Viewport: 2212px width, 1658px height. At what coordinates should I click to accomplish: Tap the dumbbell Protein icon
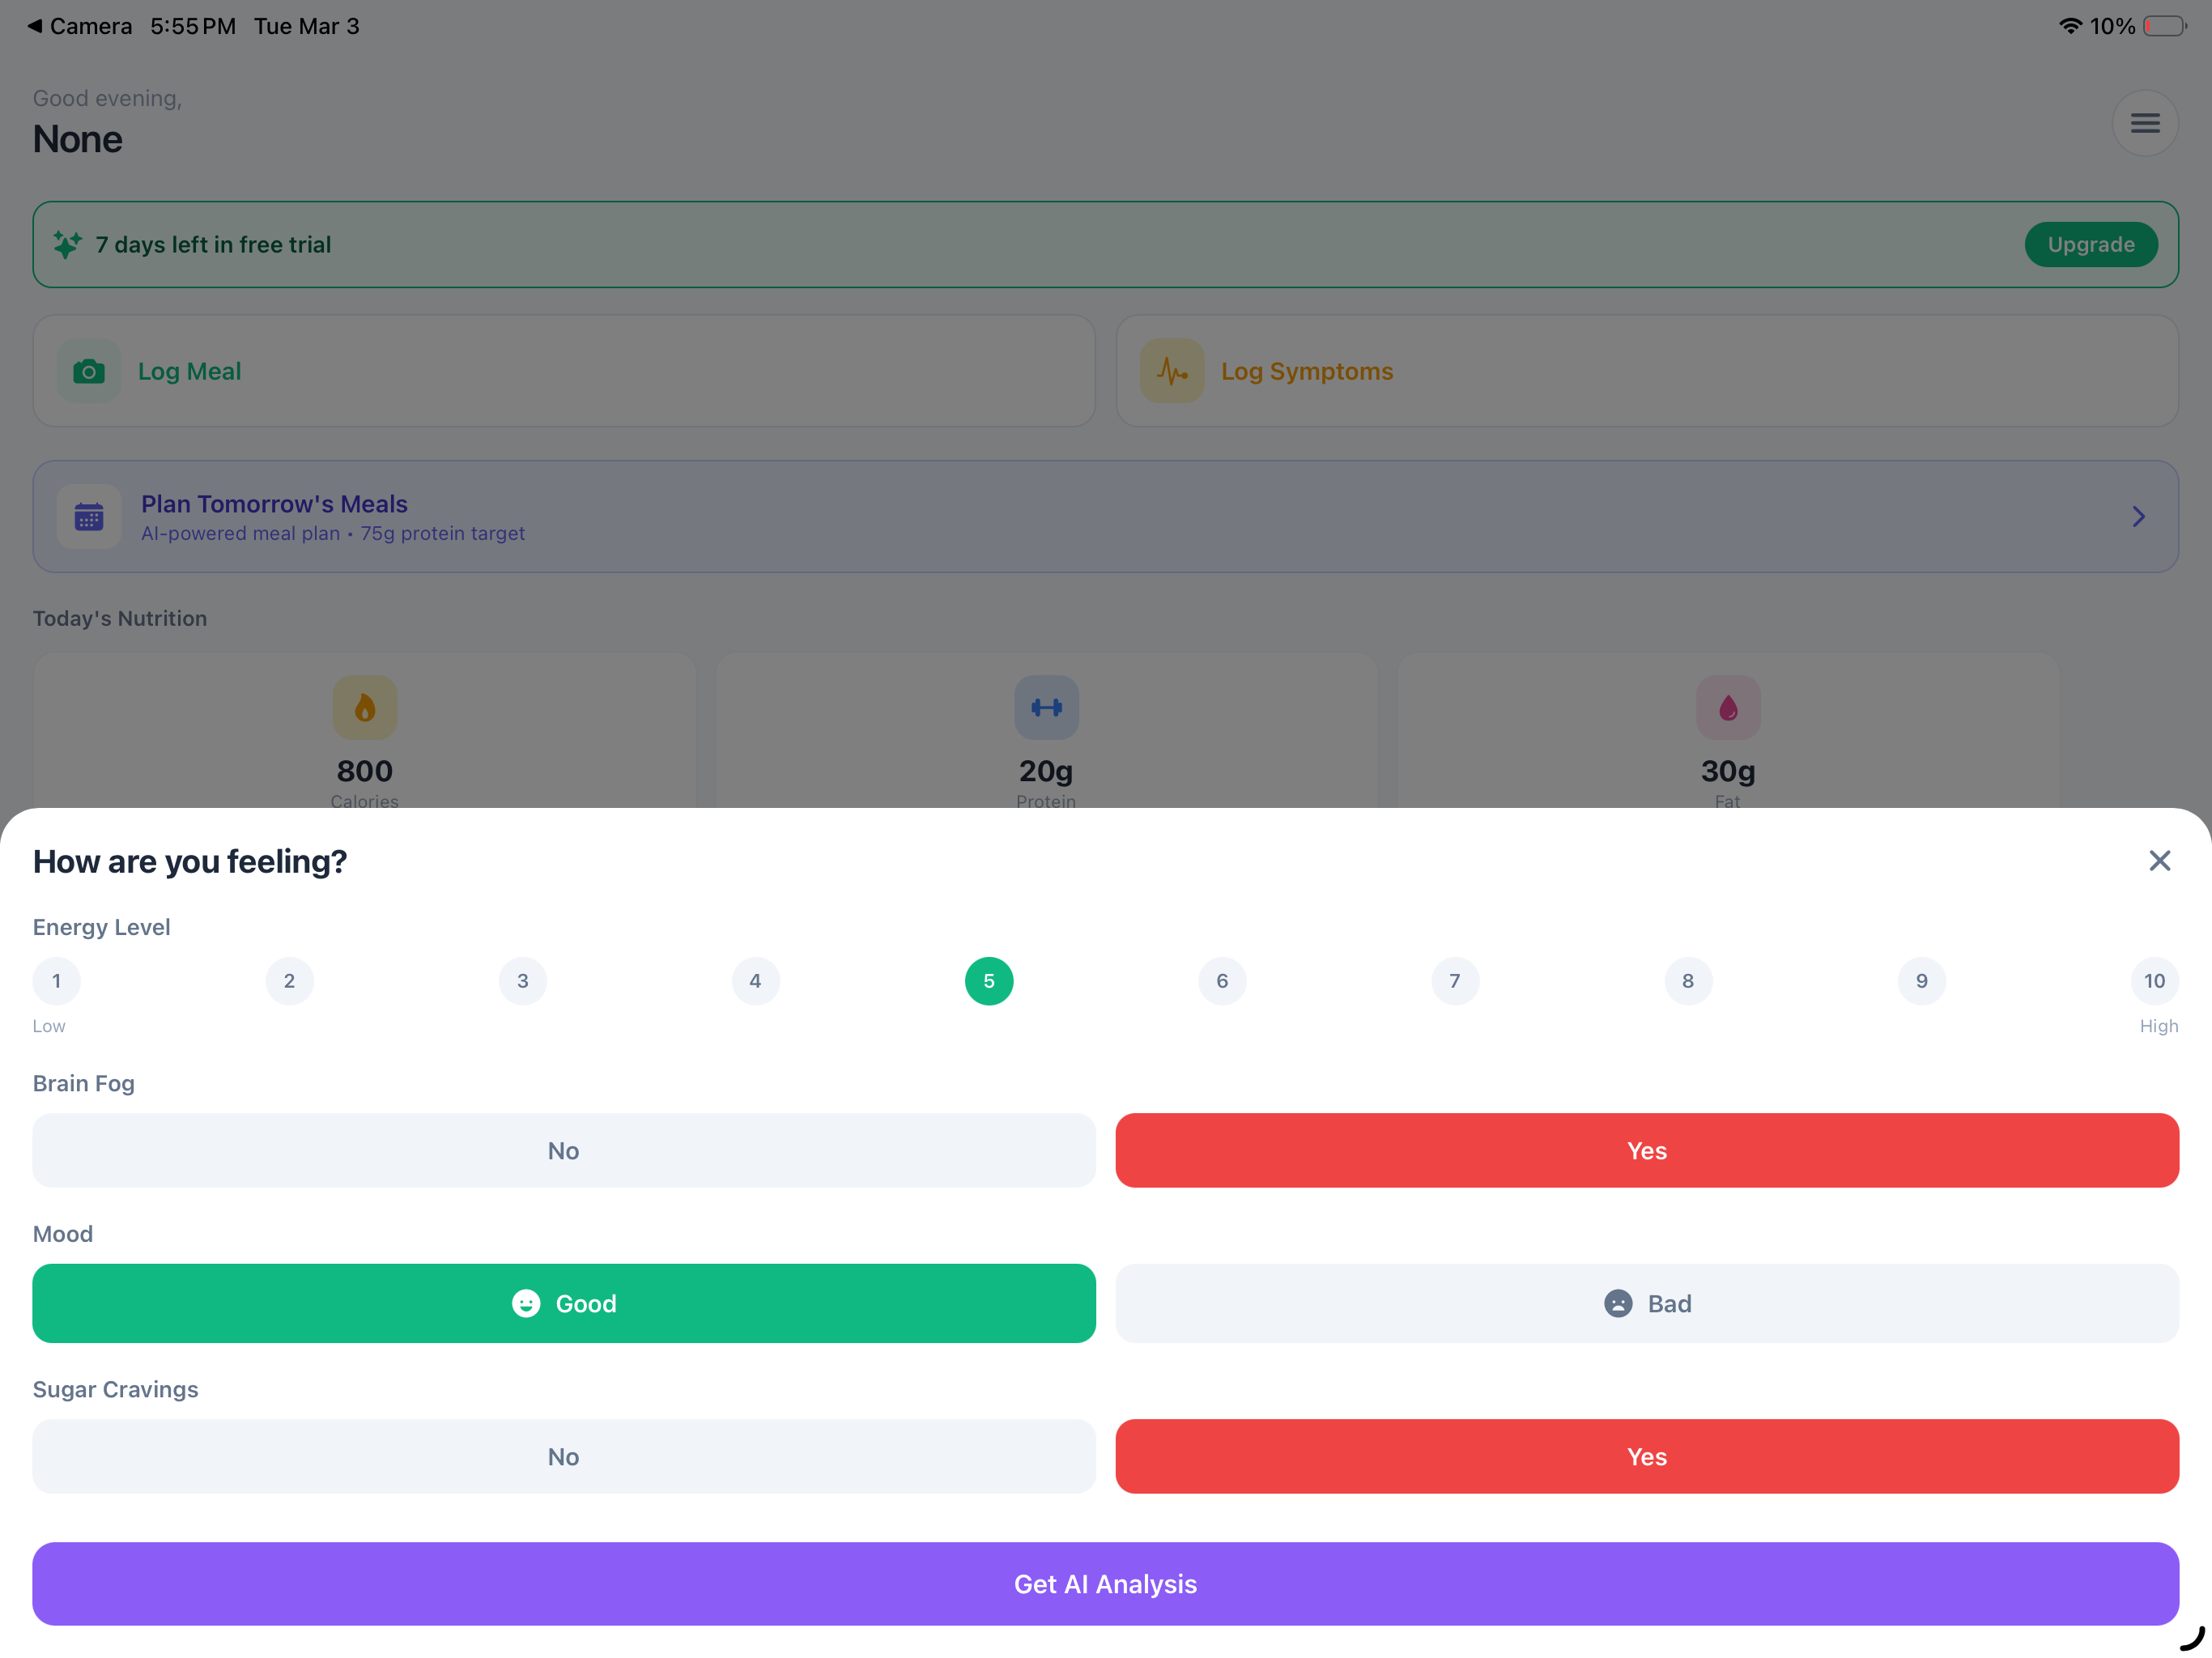[1046, 707]
